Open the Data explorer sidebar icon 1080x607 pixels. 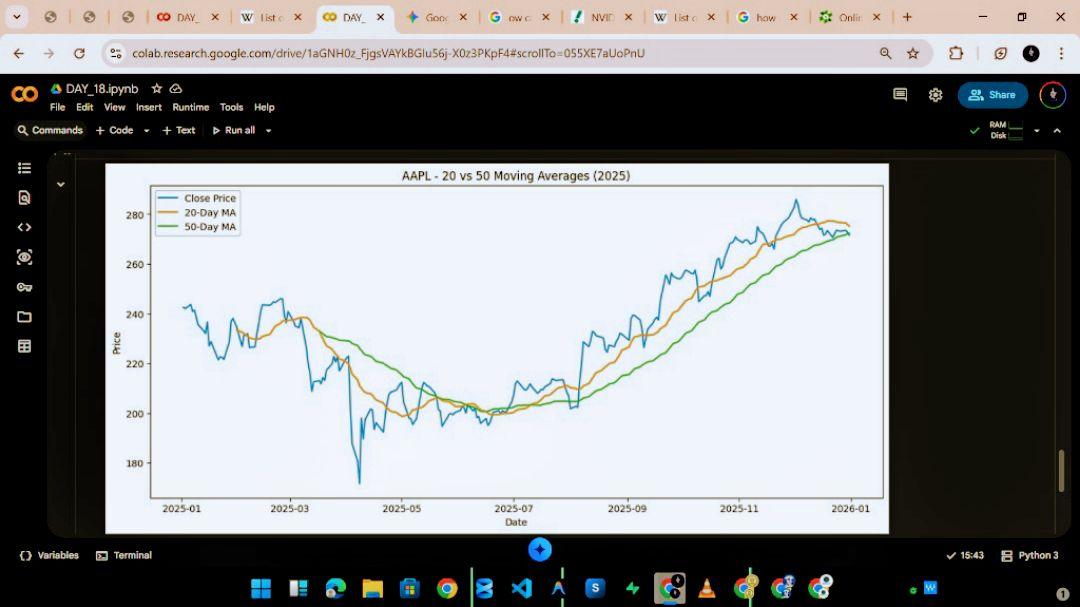(24, 257)
